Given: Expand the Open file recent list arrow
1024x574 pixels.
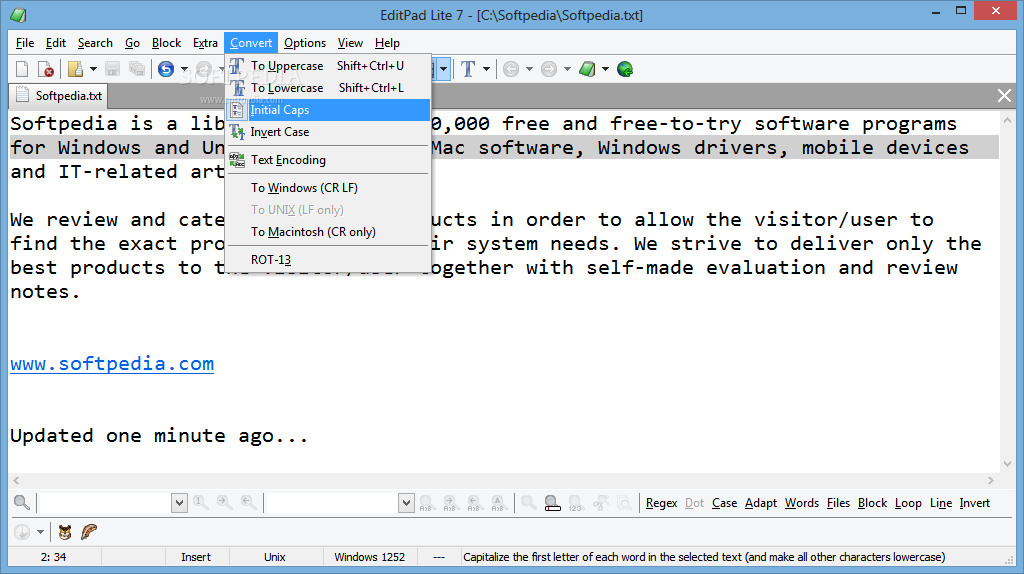Looking at the screenshot, I should [x=93, y=69].
